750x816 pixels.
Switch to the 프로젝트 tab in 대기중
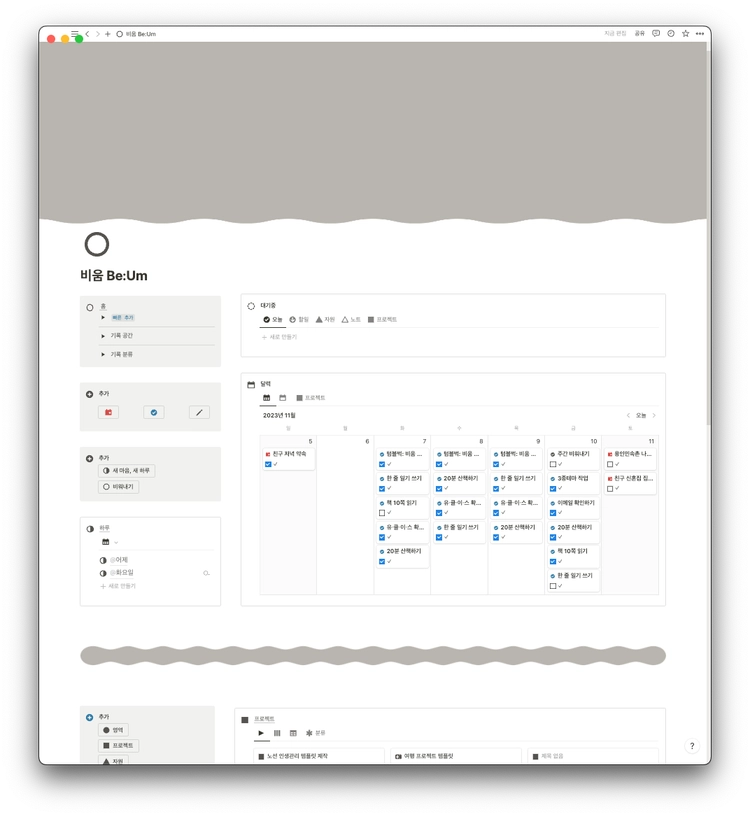click(383, 320)
